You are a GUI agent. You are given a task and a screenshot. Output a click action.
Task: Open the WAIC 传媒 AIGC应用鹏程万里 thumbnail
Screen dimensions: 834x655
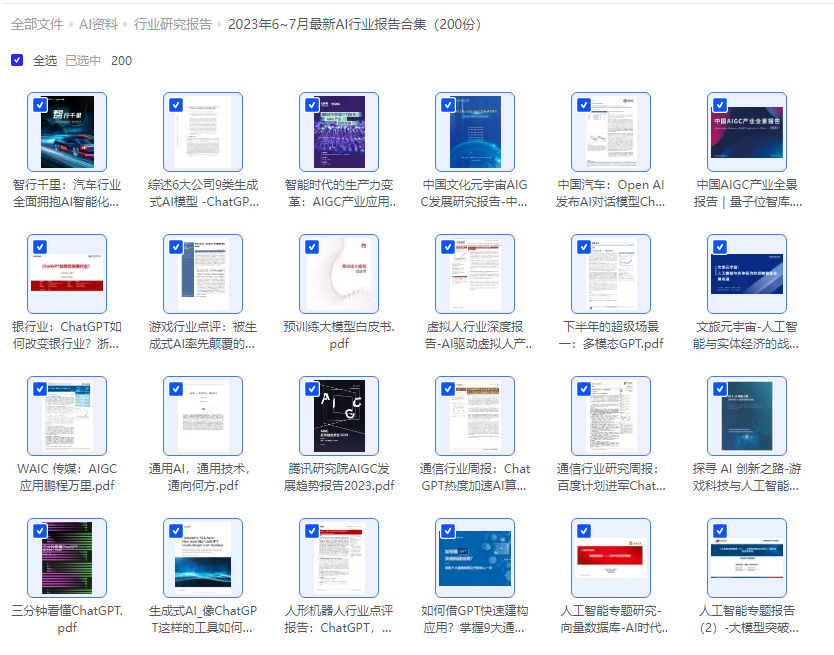[67, 416]
